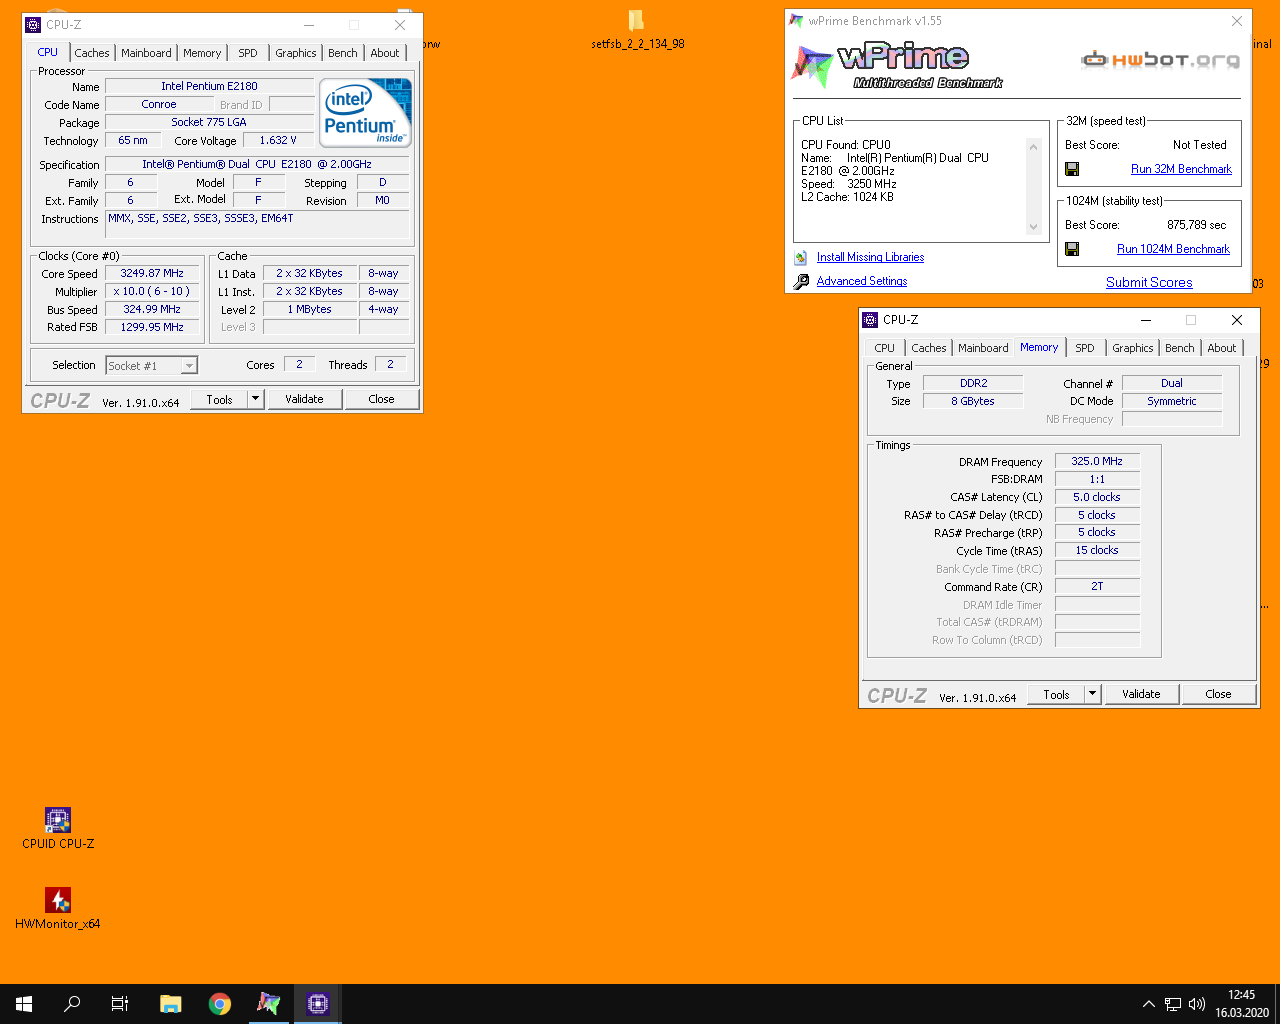Open Tools dropdown arrow in Memory window
This screenshot has height=1024, width=1280.
click(x=1093, y=694)
